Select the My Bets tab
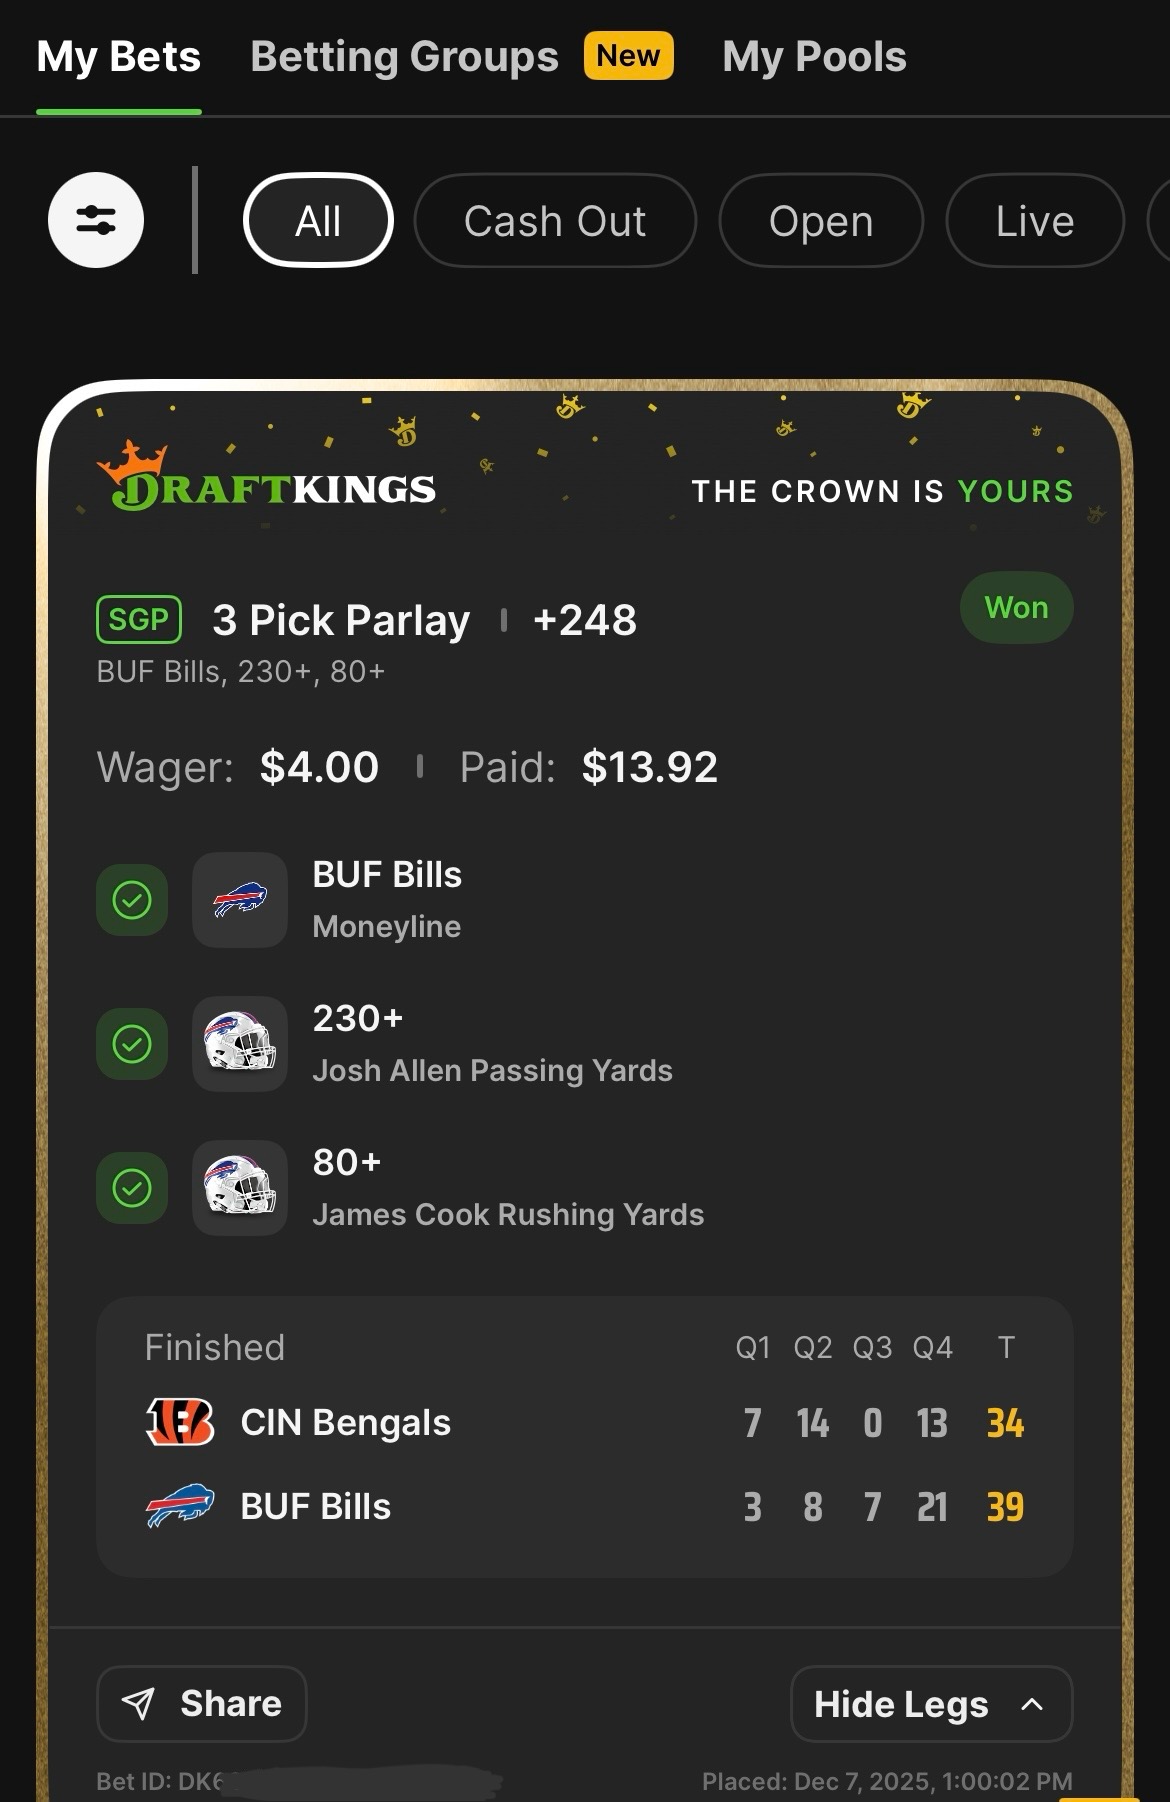 pyautogui.click(x=119, y=57)
